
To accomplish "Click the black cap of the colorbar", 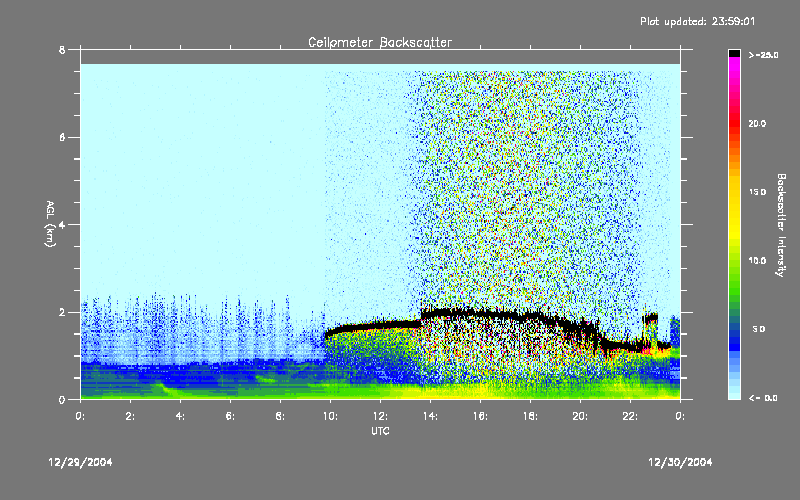I will 734,53.
